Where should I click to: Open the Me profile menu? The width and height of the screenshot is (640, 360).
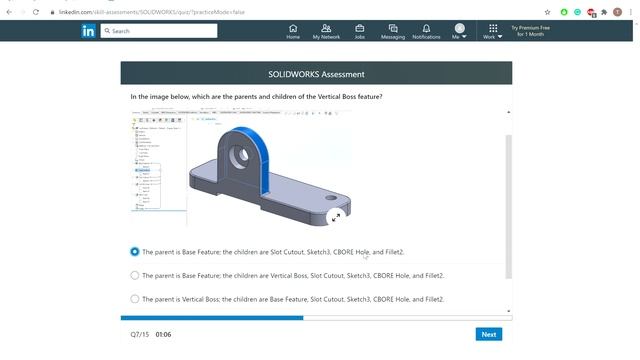[460, 31]
